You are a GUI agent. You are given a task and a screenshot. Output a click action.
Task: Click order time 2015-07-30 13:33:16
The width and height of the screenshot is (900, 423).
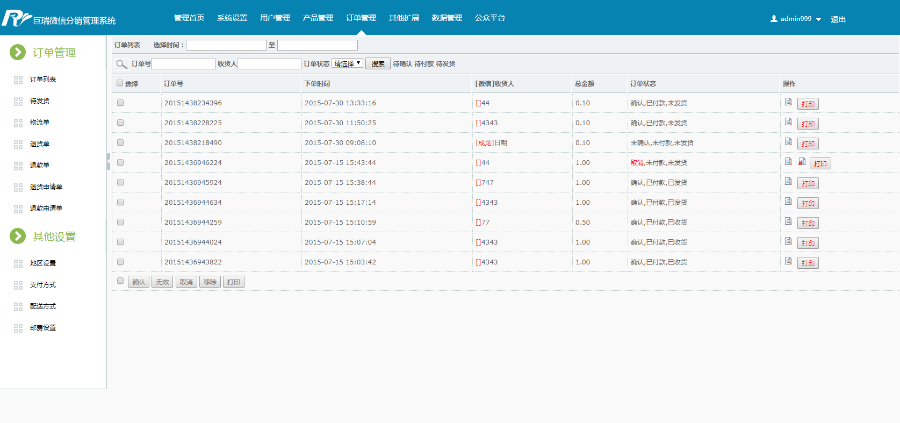pyautogui.click(x=340, y=103)
